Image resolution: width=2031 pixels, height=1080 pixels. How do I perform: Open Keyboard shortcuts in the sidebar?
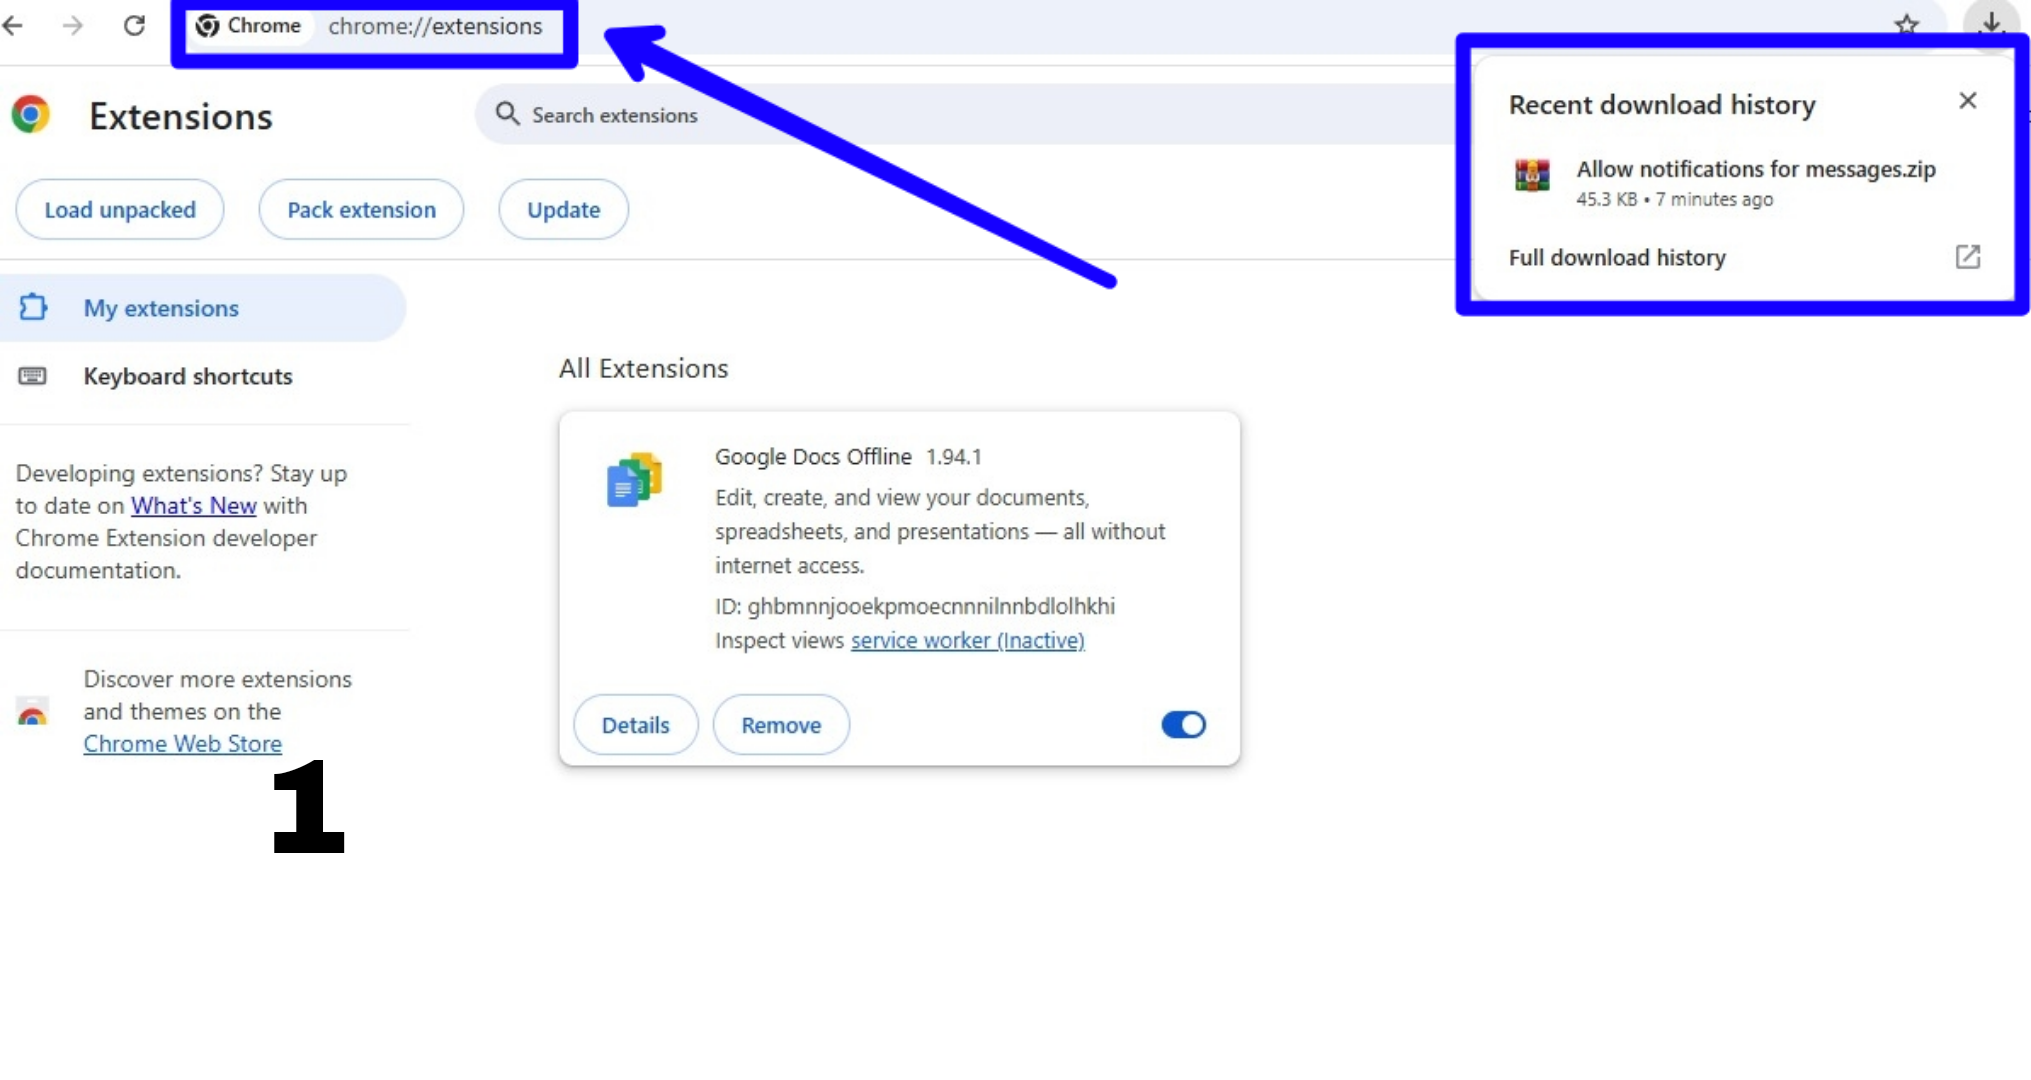[188, 376]
